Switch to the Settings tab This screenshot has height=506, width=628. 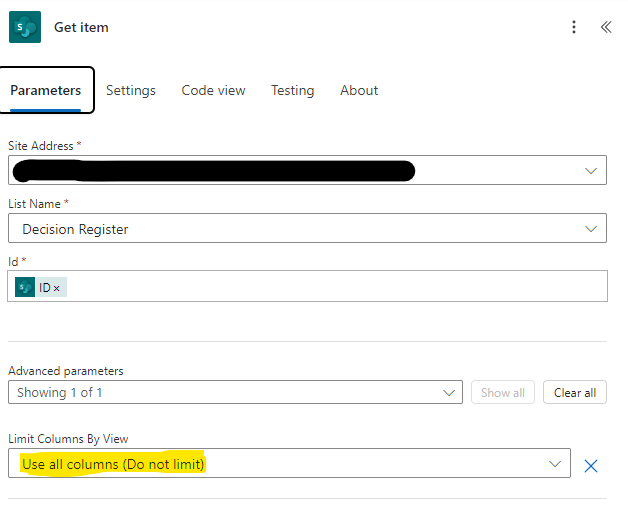[x=131, y=91]
